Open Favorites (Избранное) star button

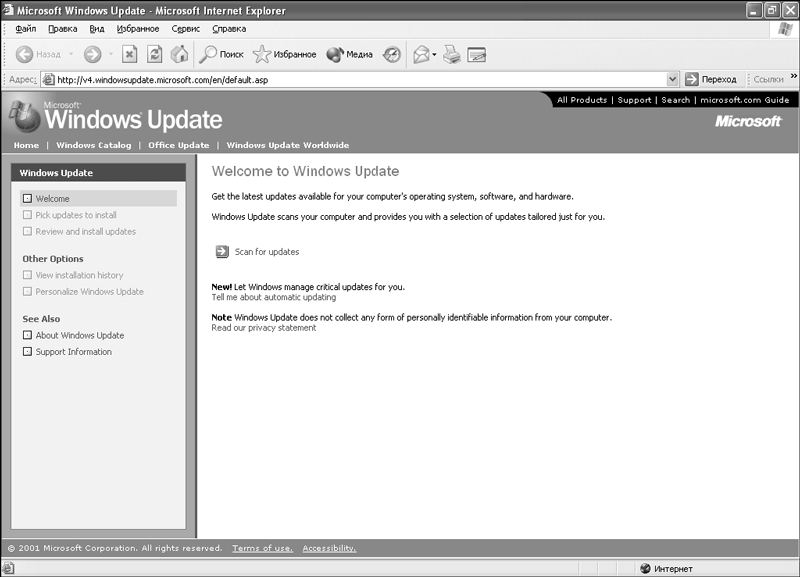click(285, 54)
